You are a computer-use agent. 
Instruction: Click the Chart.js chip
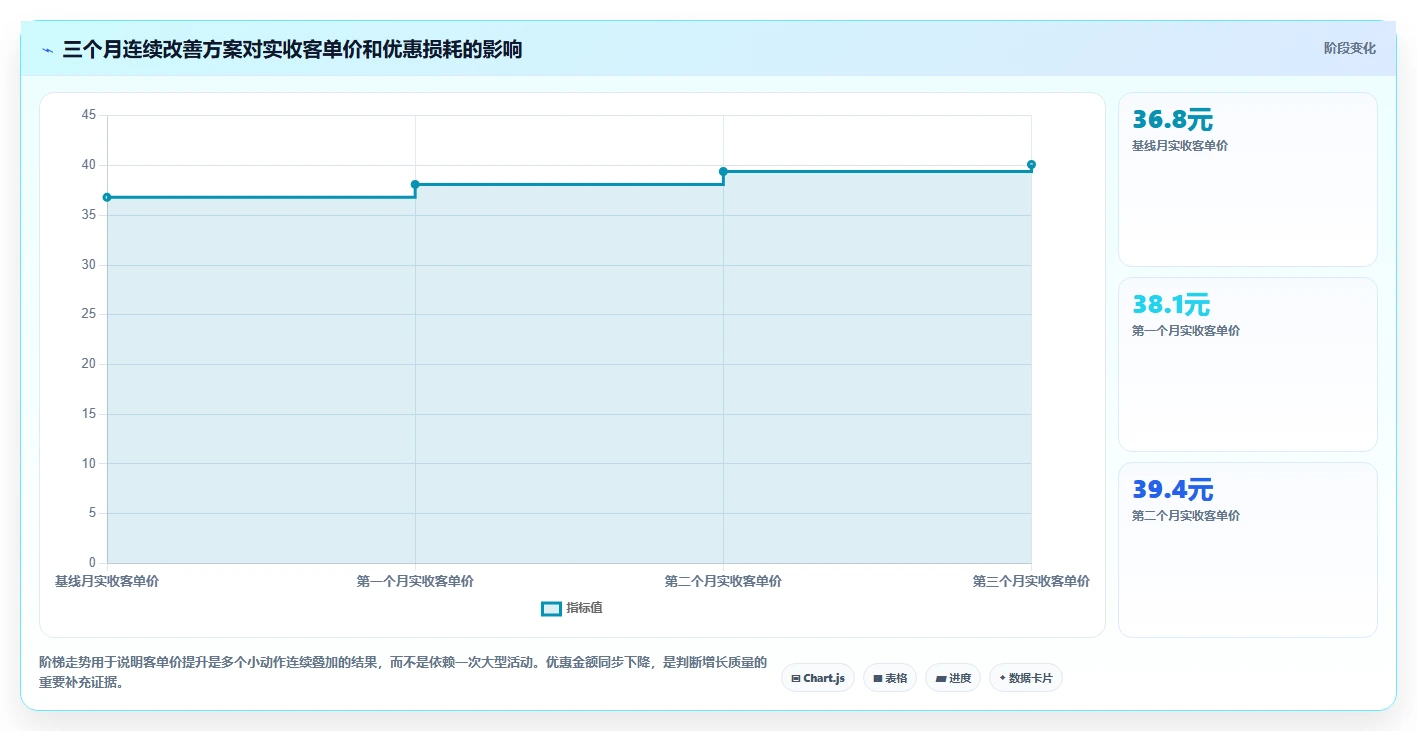(x=818, y=678)
